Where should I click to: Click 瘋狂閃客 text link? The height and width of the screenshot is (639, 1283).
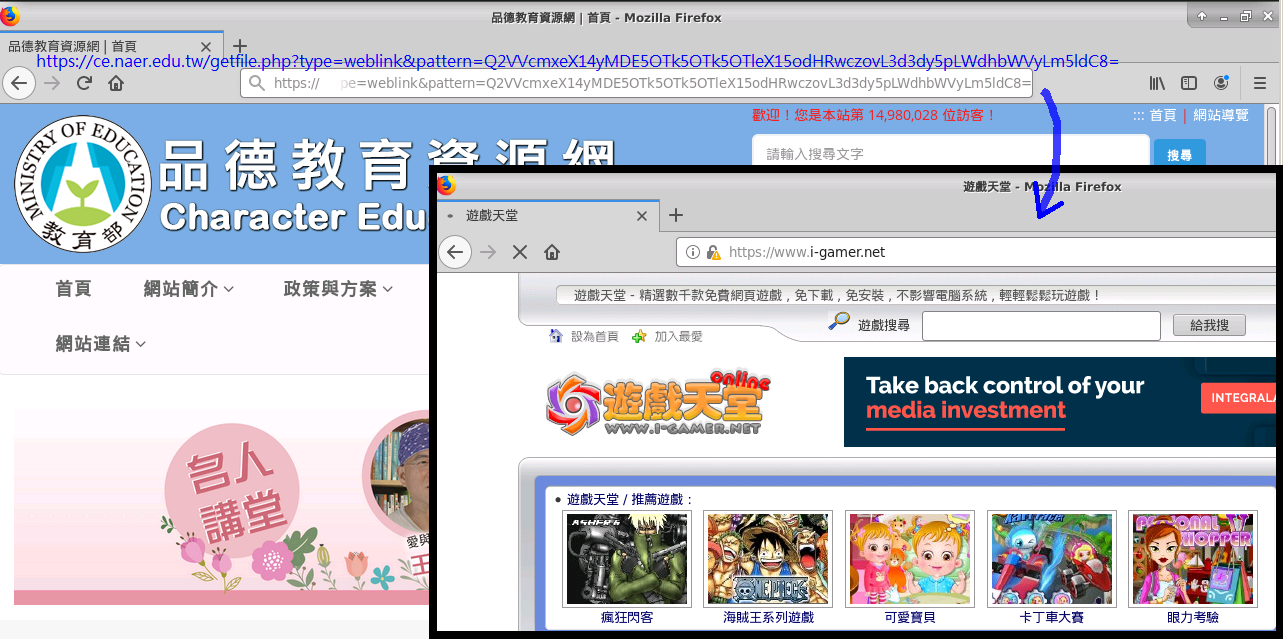(x=627, y=618)
